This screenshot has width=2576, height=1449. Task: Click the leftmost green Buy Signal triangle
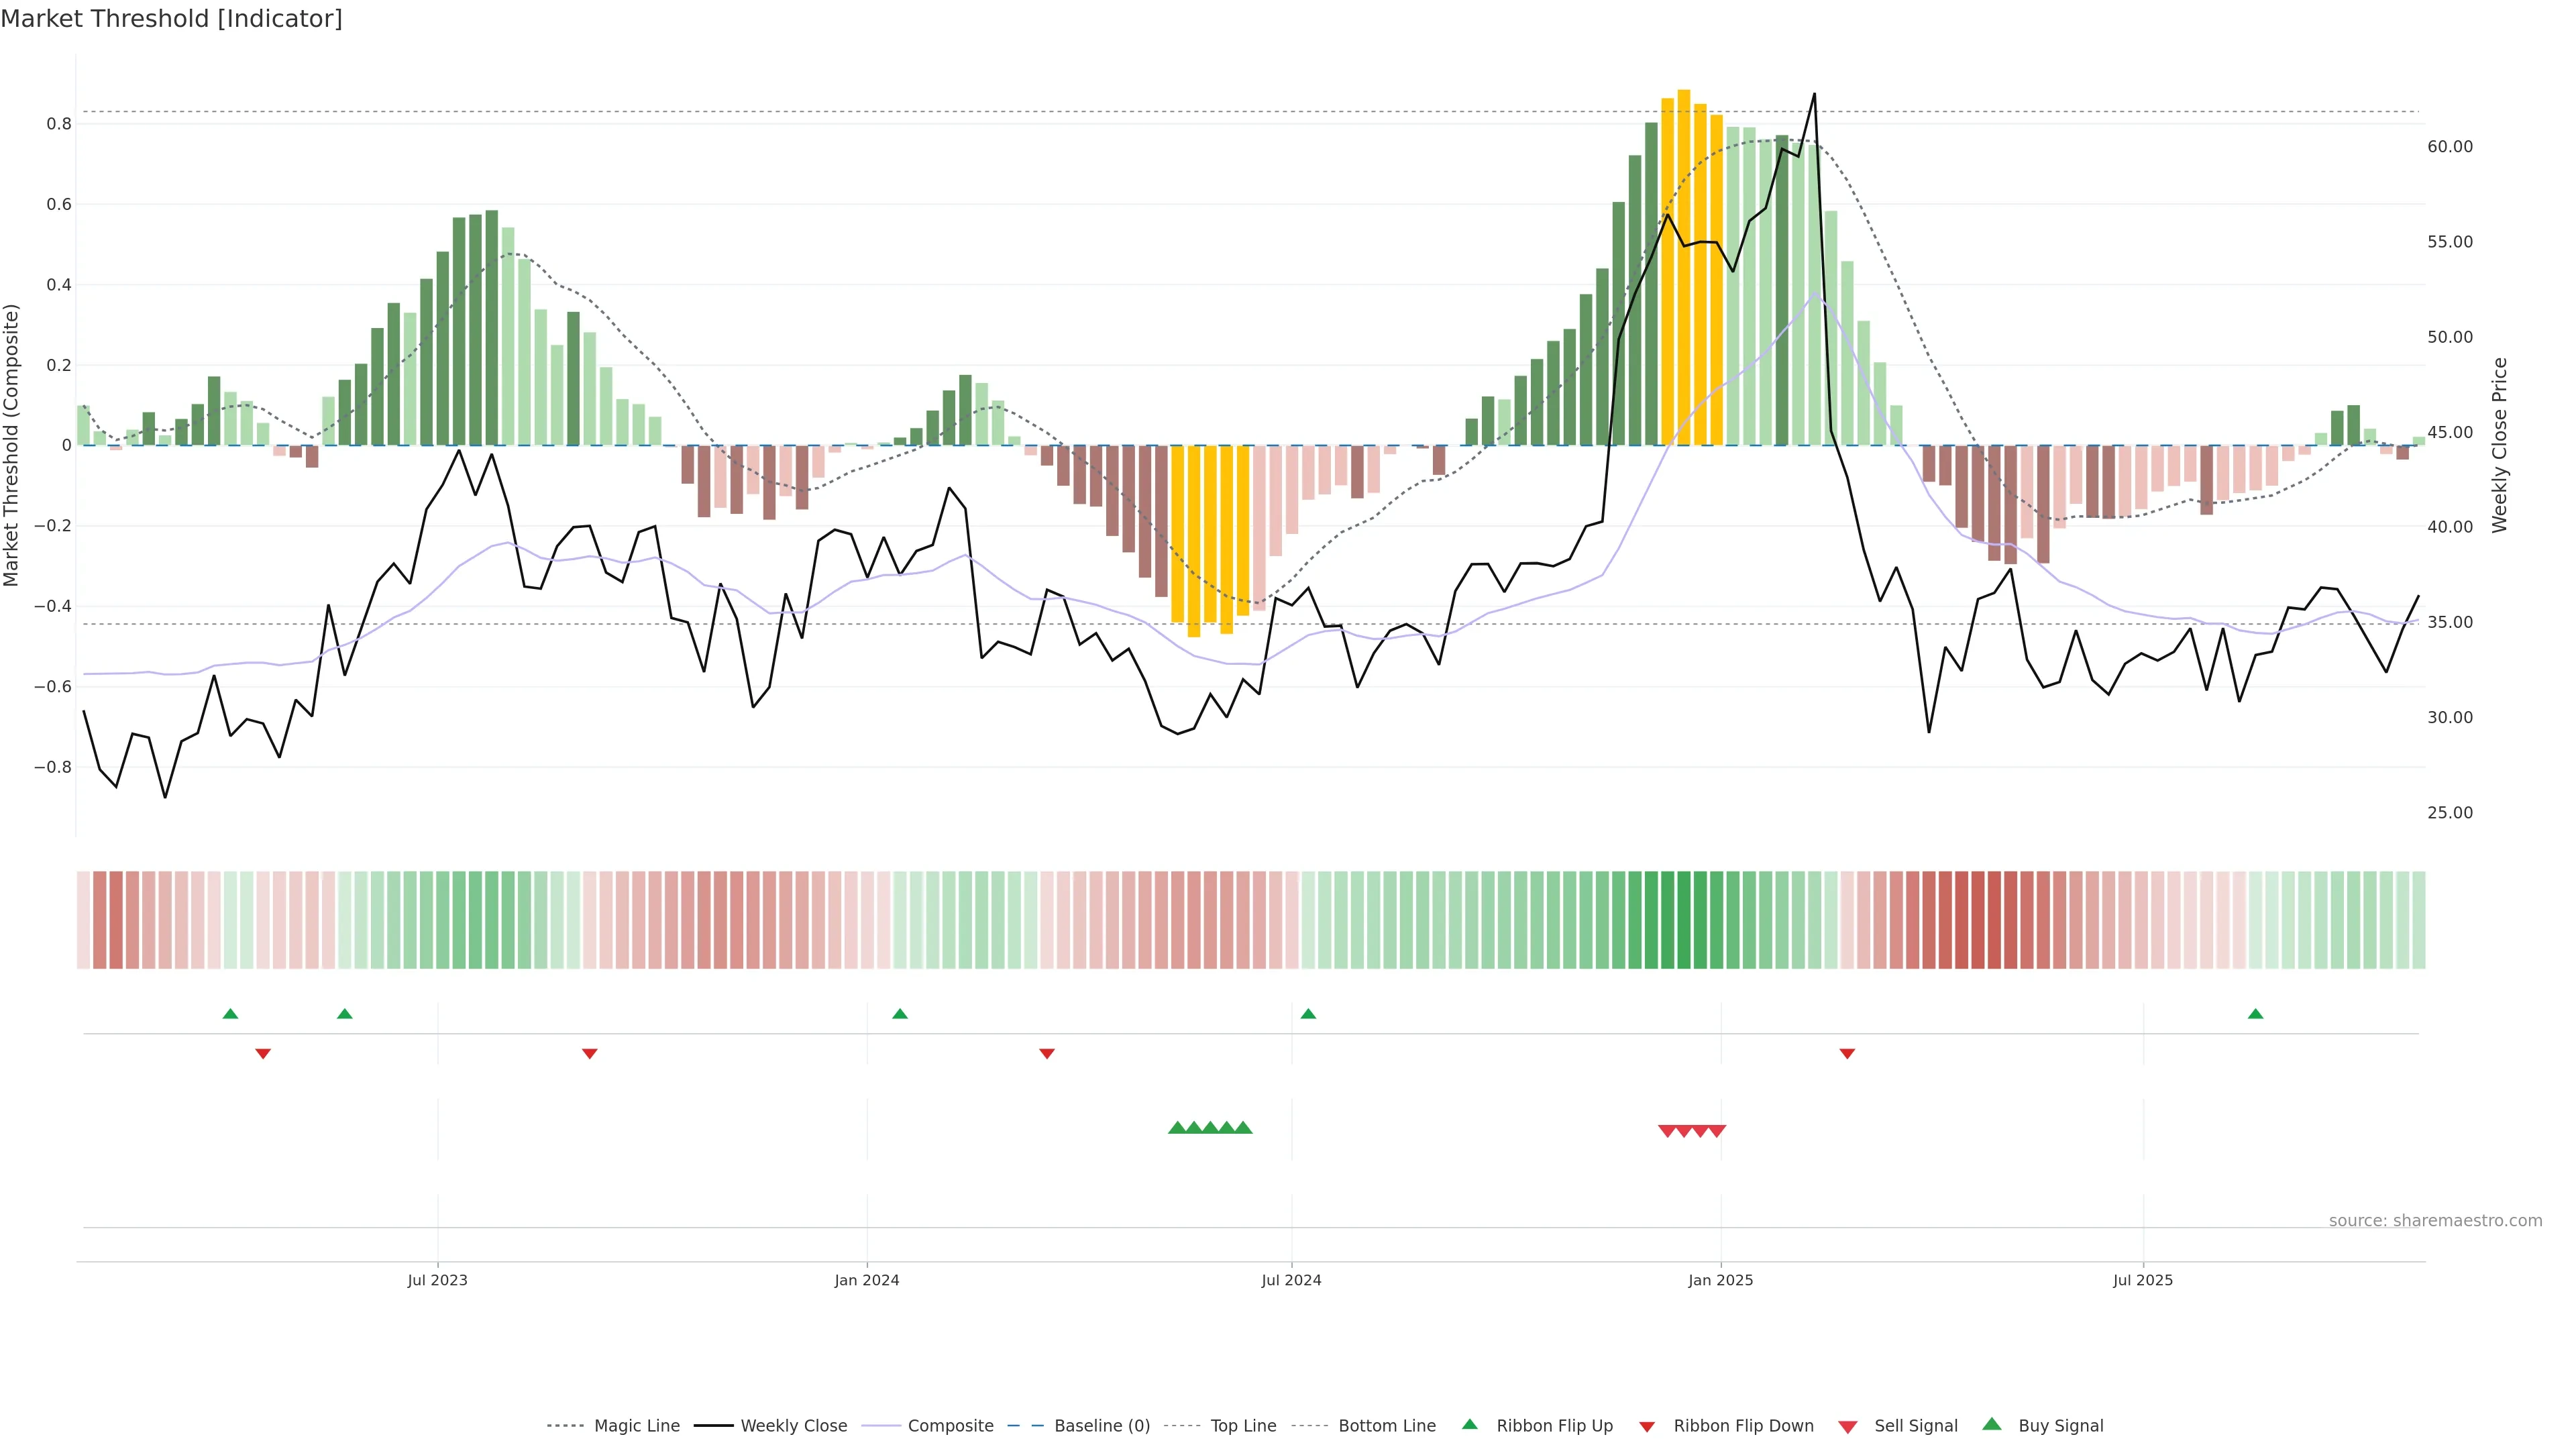click(1177, 1128)
